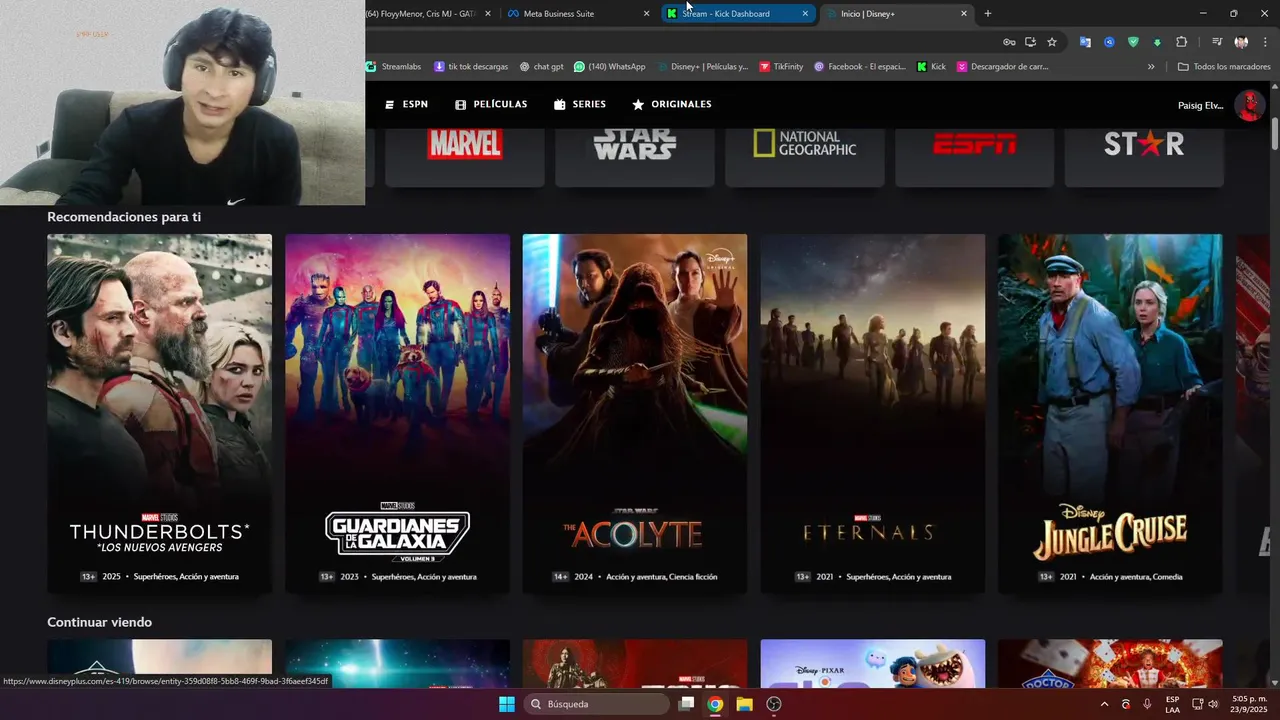Open the ESP LAA language switcher
The image size is (1280, 720).
1172,704
